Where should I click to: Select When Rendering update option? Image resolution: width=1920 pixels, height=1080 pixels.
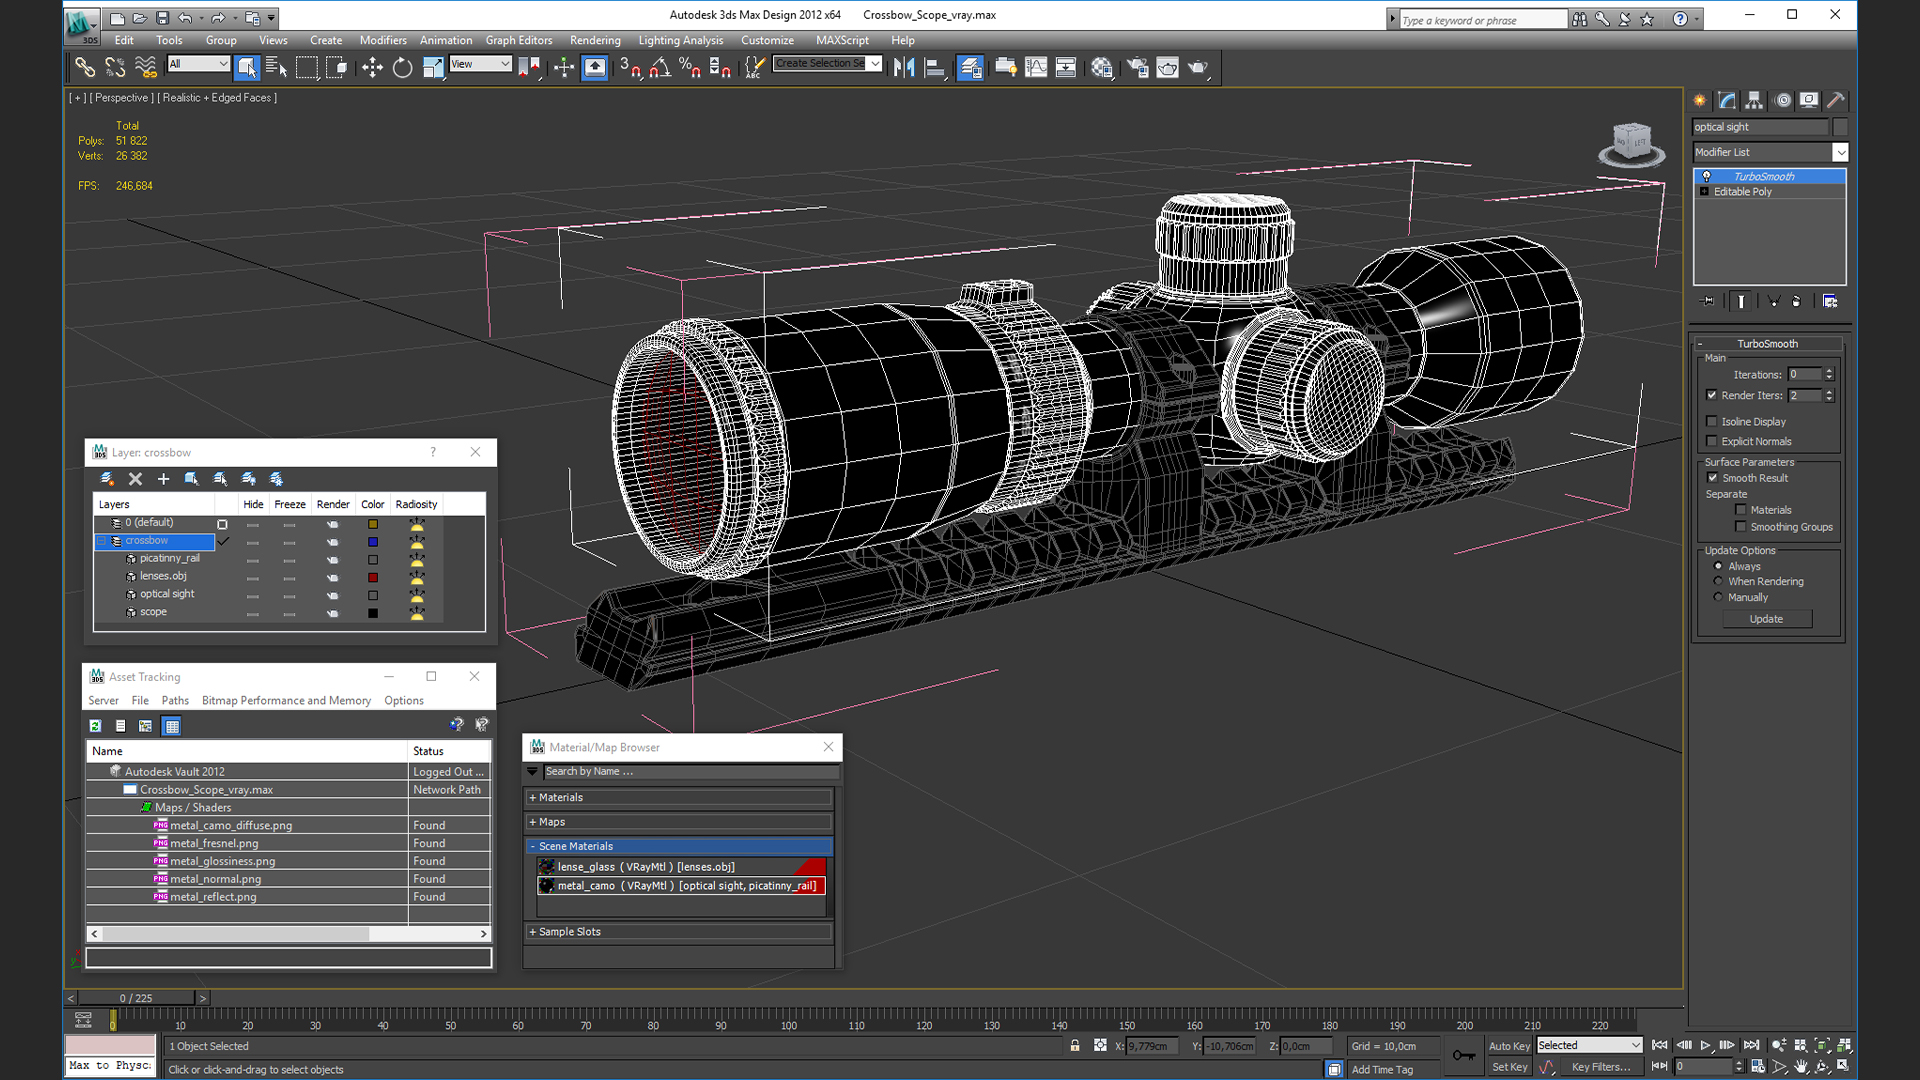[x=1719, y=581]
